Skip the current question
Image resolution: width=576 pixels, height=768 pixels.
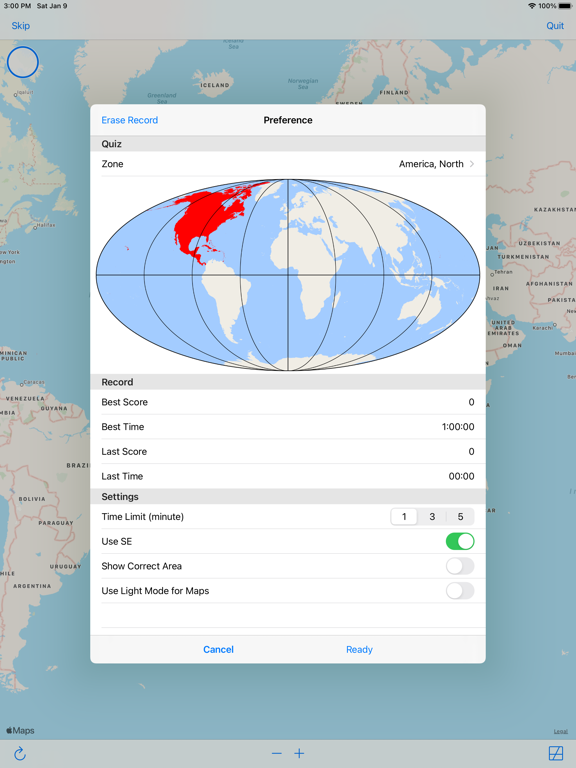21,25
